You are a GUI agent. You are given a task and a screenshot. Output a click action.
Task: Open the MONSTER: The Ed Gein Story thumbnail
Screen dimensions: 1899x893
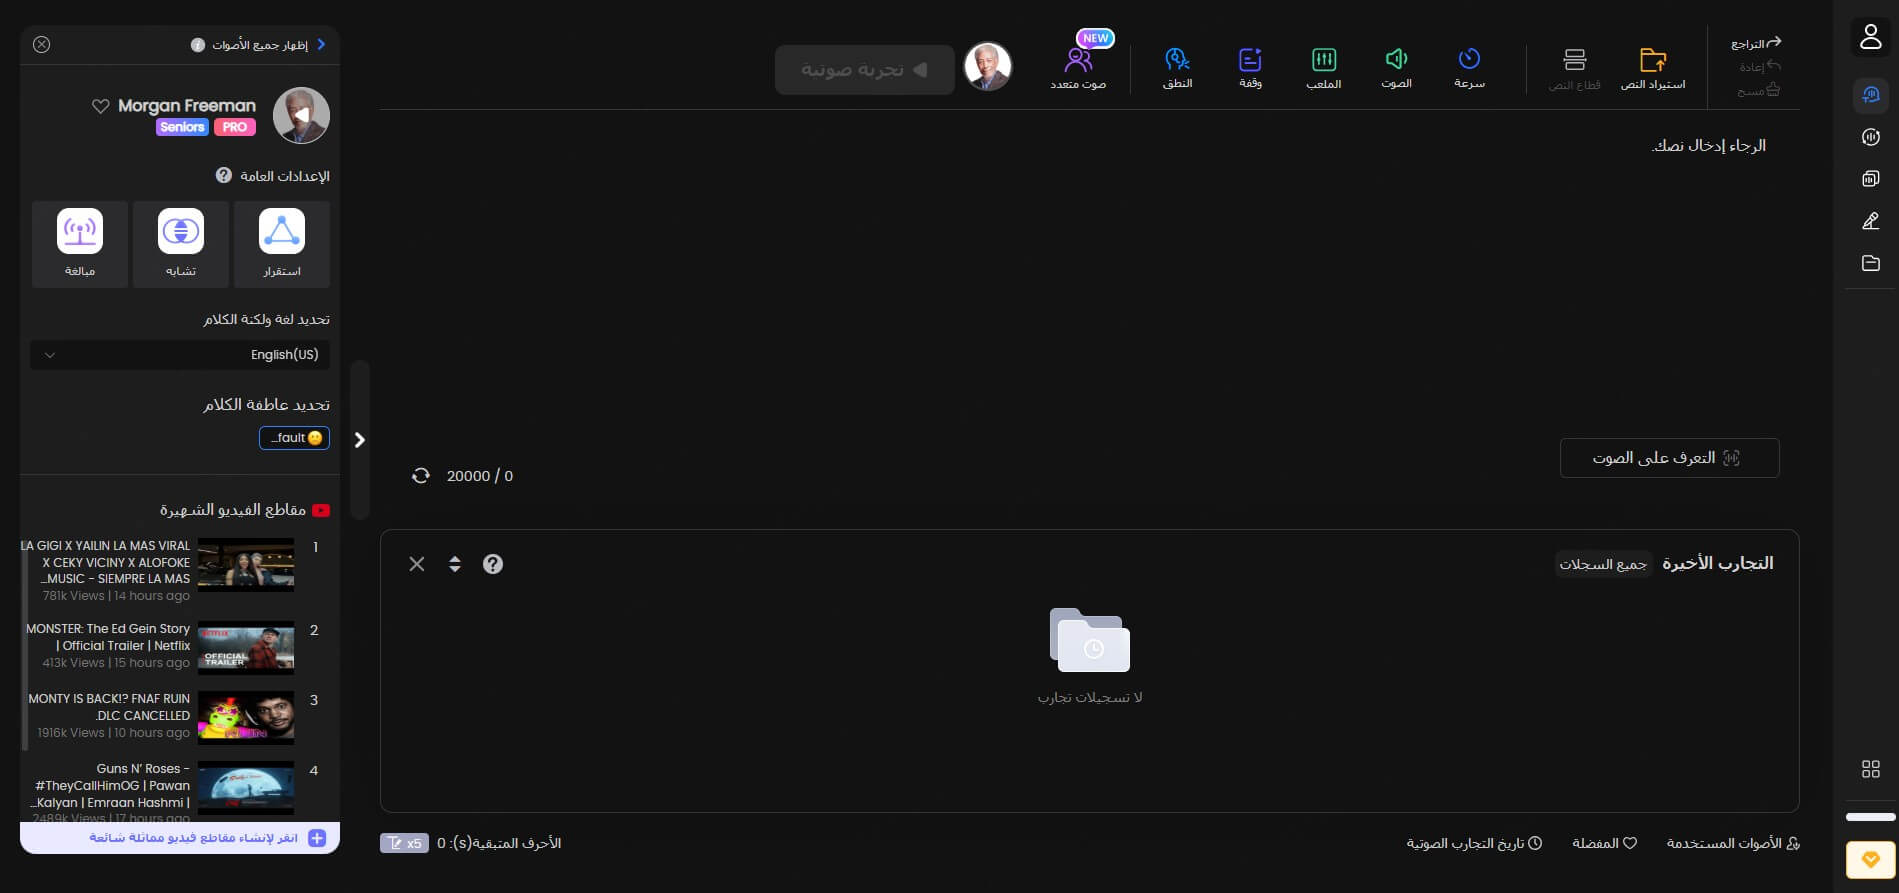tap(246, 647)
